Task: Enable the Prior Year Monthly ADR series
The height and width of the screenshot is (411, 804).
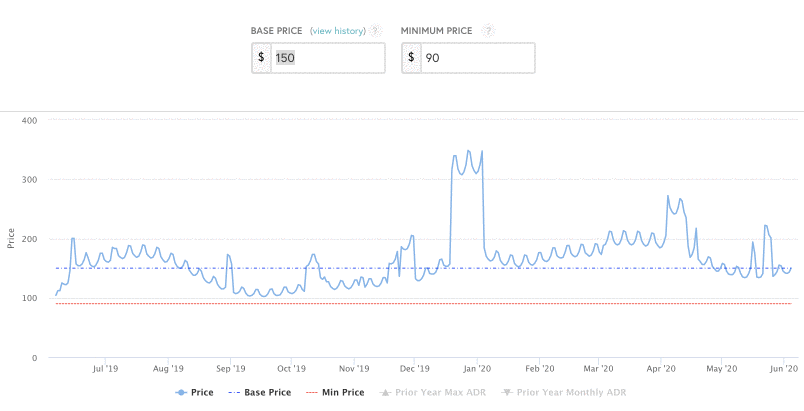Action: point(564,393)
